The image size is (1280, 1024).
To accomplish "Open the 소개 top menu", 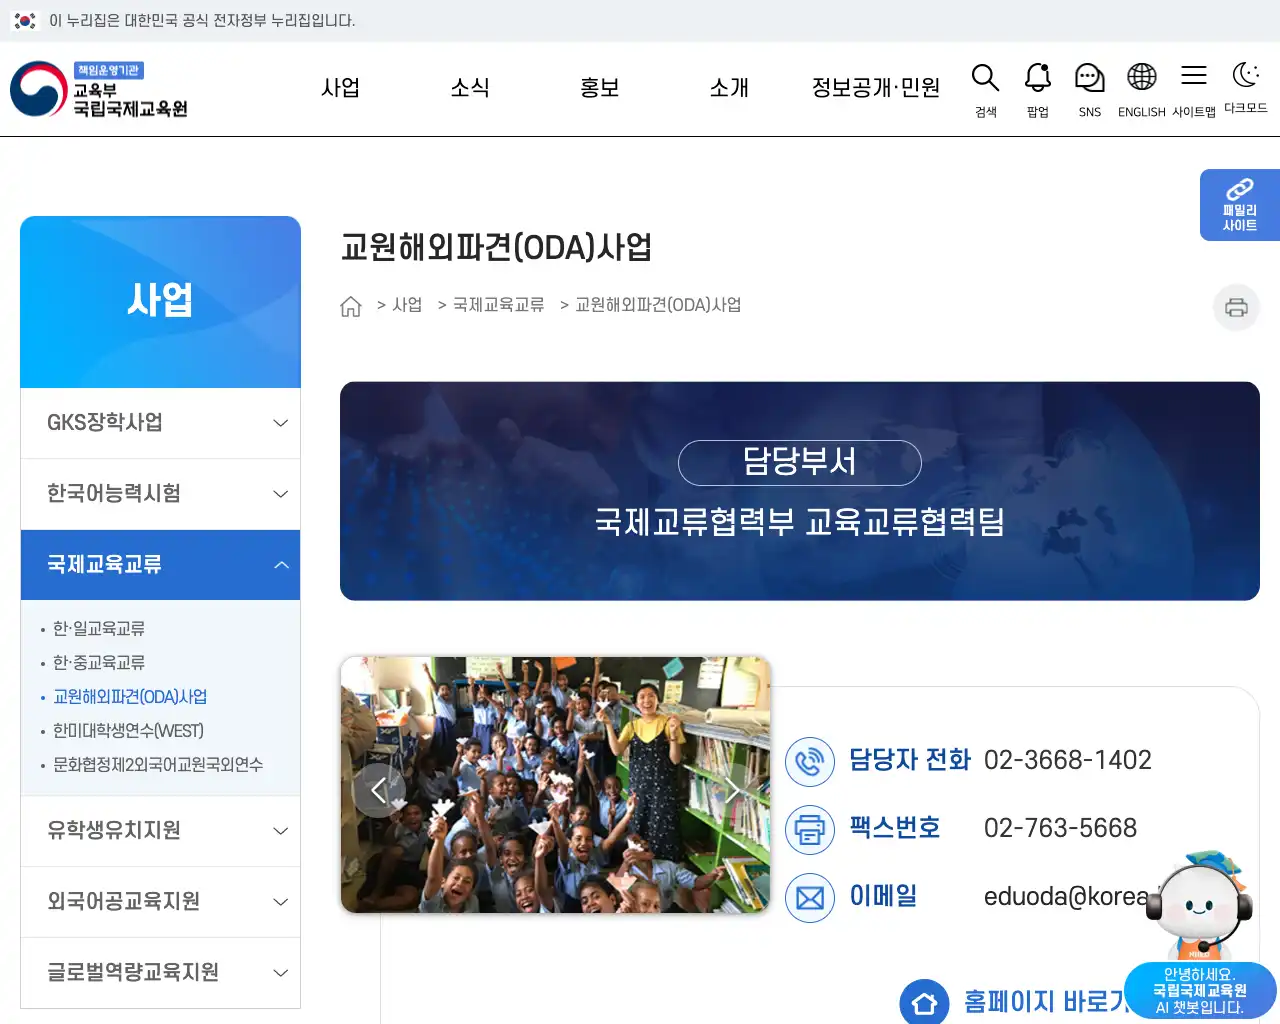I will point(729,88).
